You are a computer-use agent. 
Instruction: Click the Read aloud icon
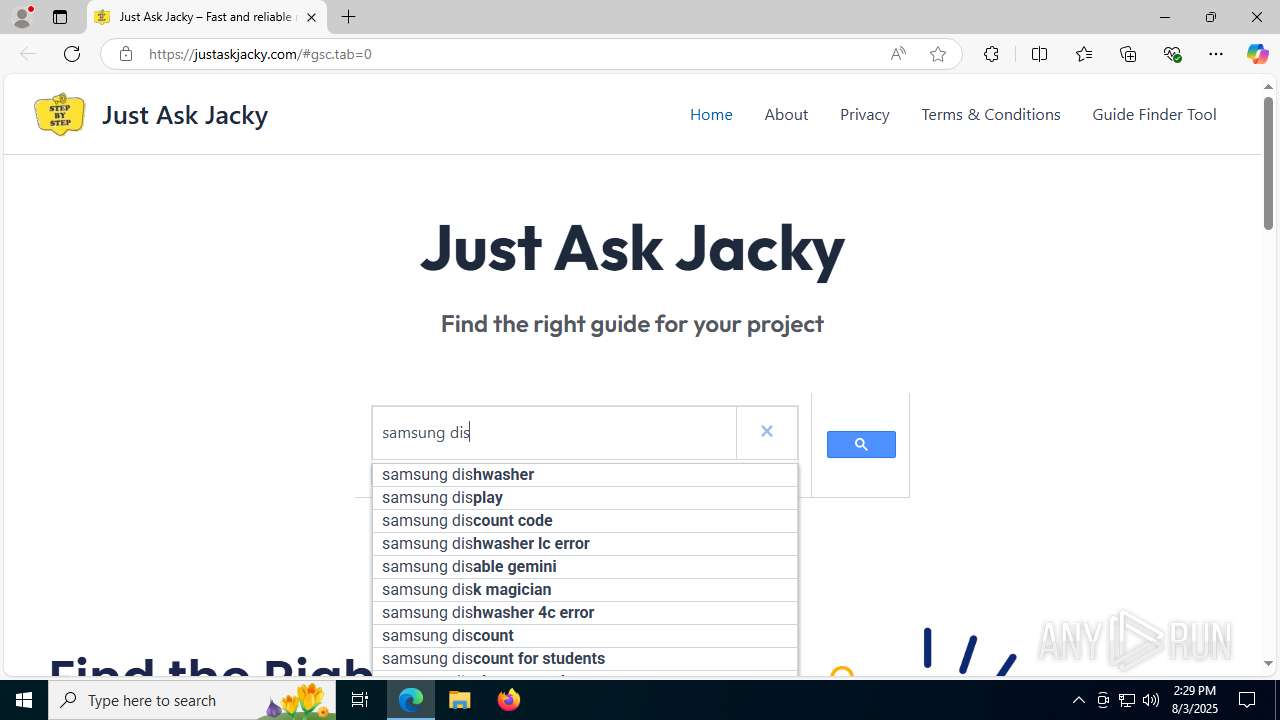point(898,54)
